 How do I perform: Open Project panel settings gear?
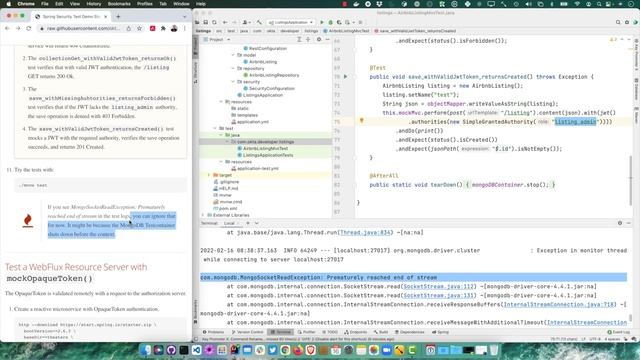pos(319,40)
